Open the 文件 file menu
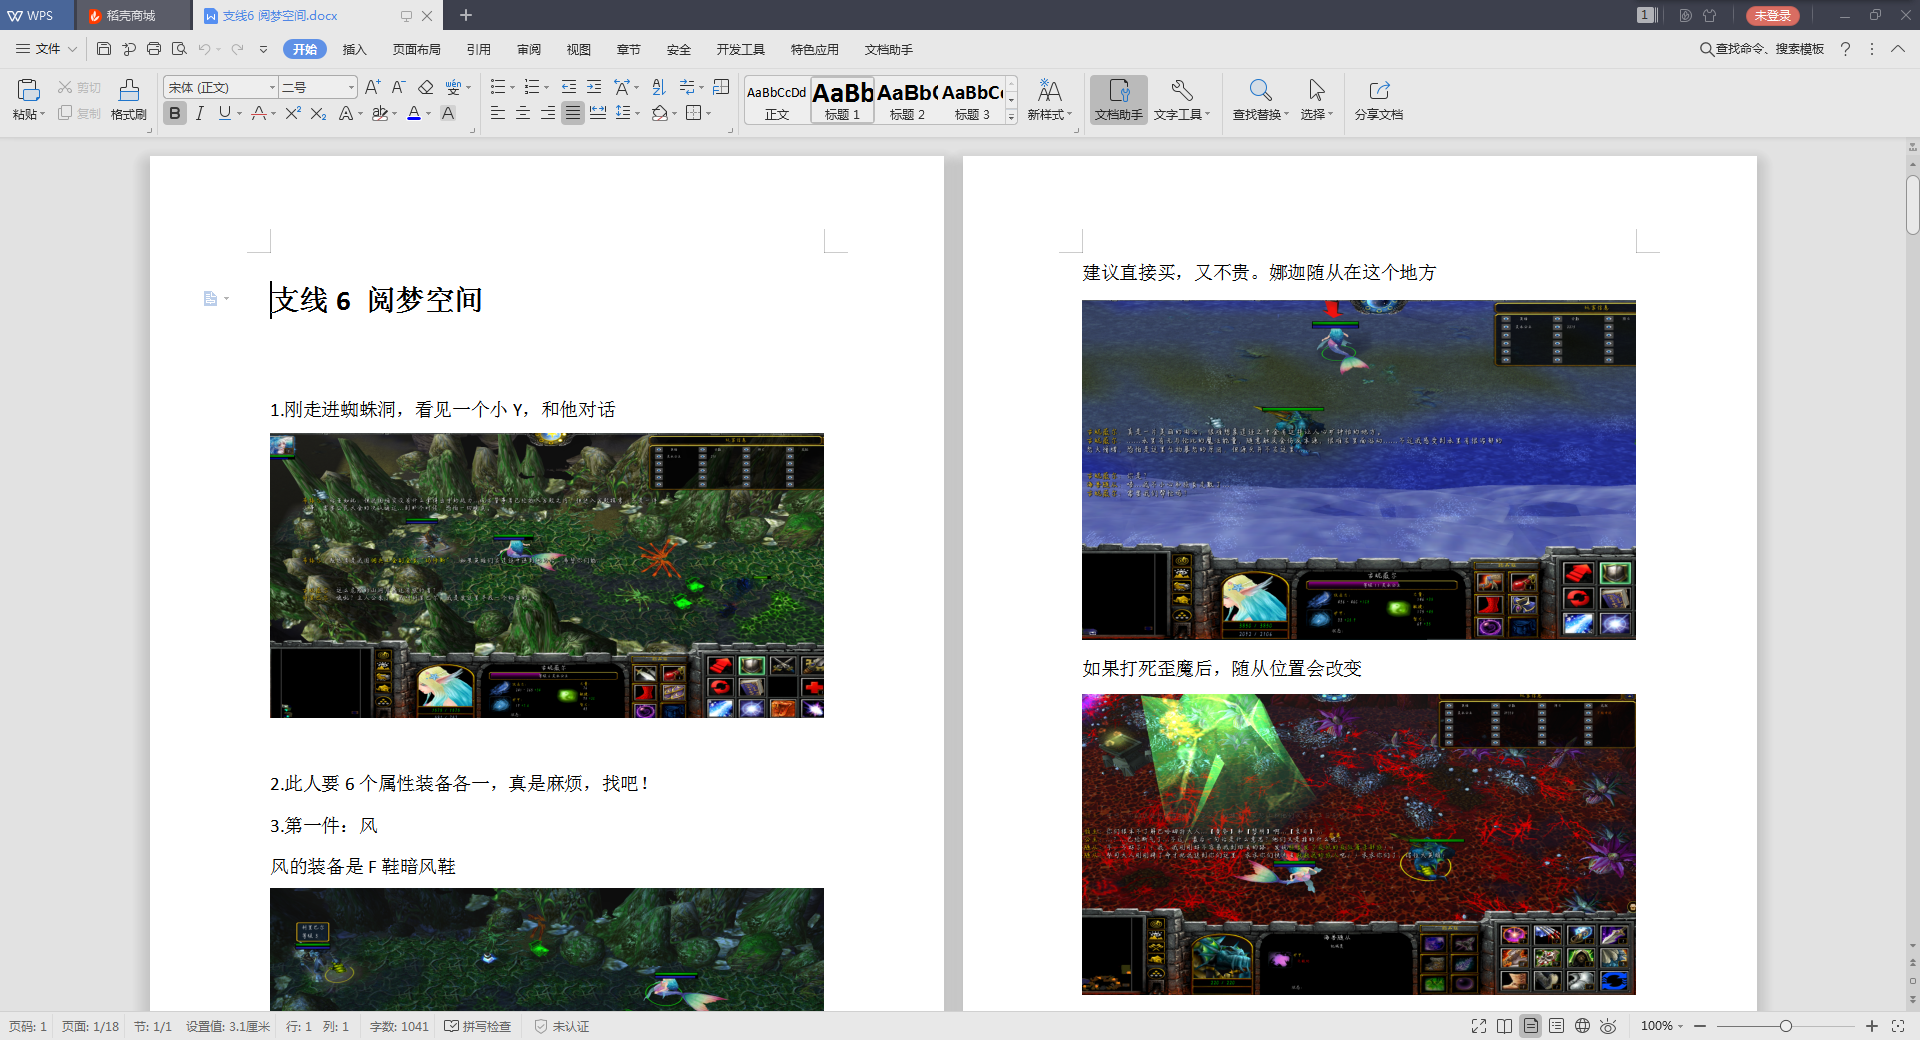The width and height of the screenshot is (1920, 1040). [46, 49]
